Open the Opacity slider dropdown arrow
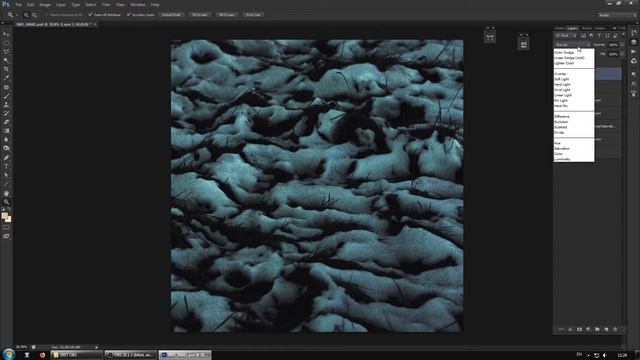640x360 pixels. pos(622,45)
